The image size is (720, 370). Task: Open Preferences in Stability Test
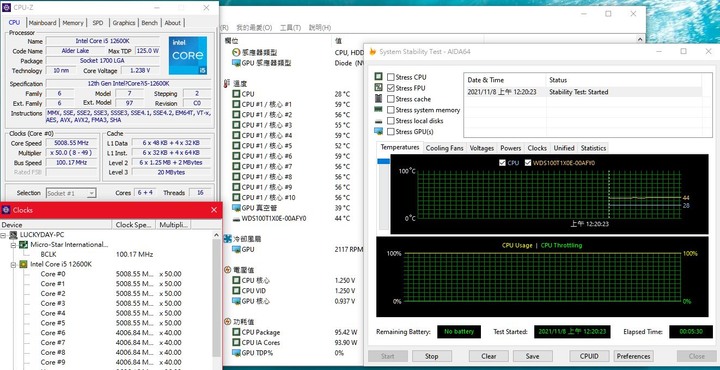point(633,356)
